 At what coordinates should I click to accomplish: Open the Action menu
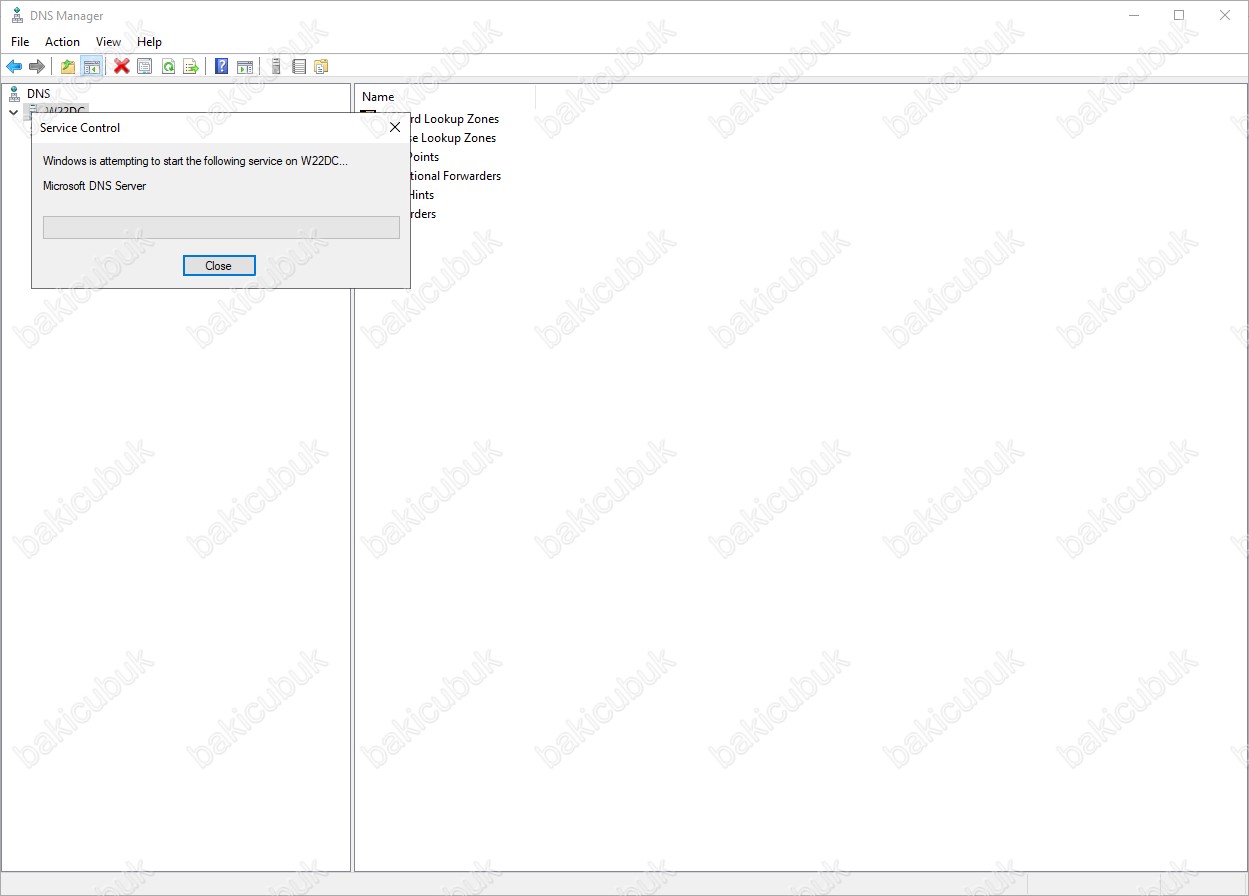click(62, 42)
